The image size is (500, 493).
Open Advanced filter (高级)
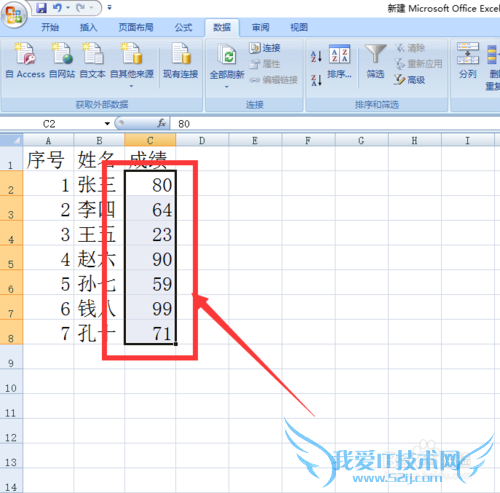coord(410,80)
